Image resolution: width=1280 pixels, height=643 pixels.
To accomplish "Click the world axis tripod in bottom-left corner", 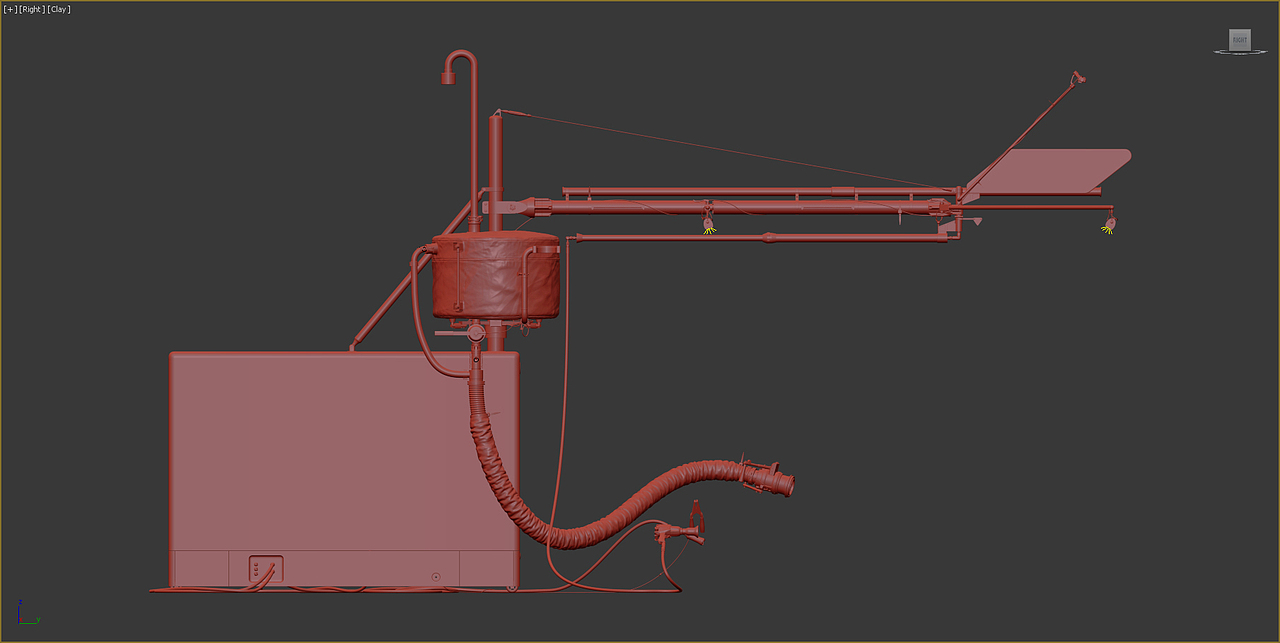I will 20,620.
